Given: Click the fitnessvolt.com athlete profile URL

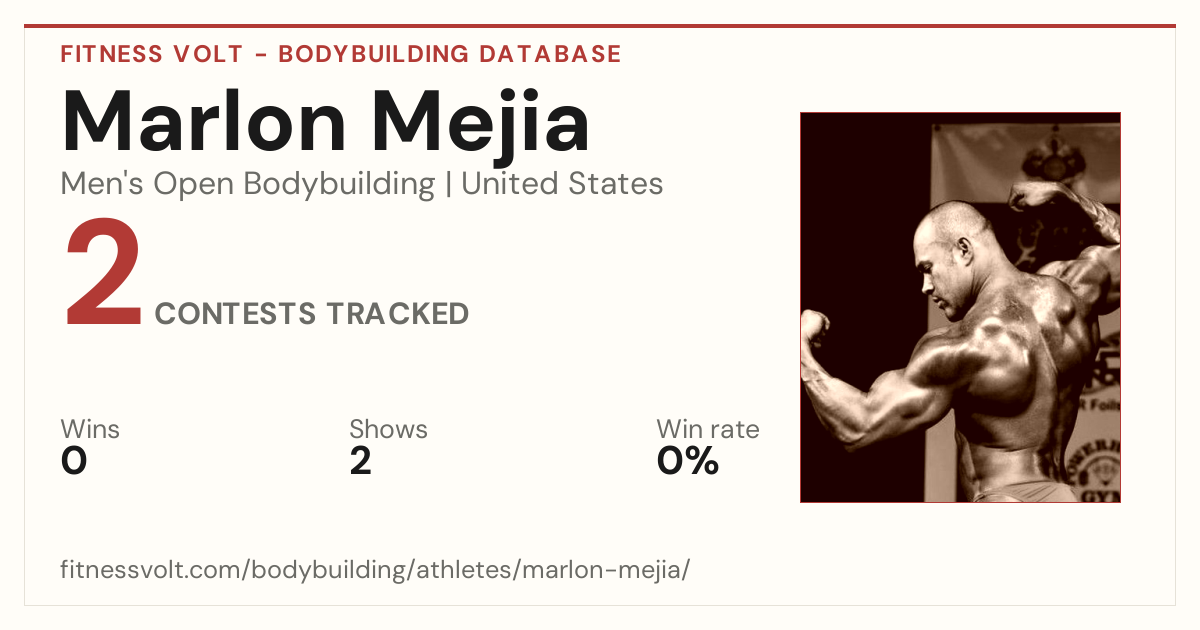Looking at the screenshot, I should click(376, 571).
